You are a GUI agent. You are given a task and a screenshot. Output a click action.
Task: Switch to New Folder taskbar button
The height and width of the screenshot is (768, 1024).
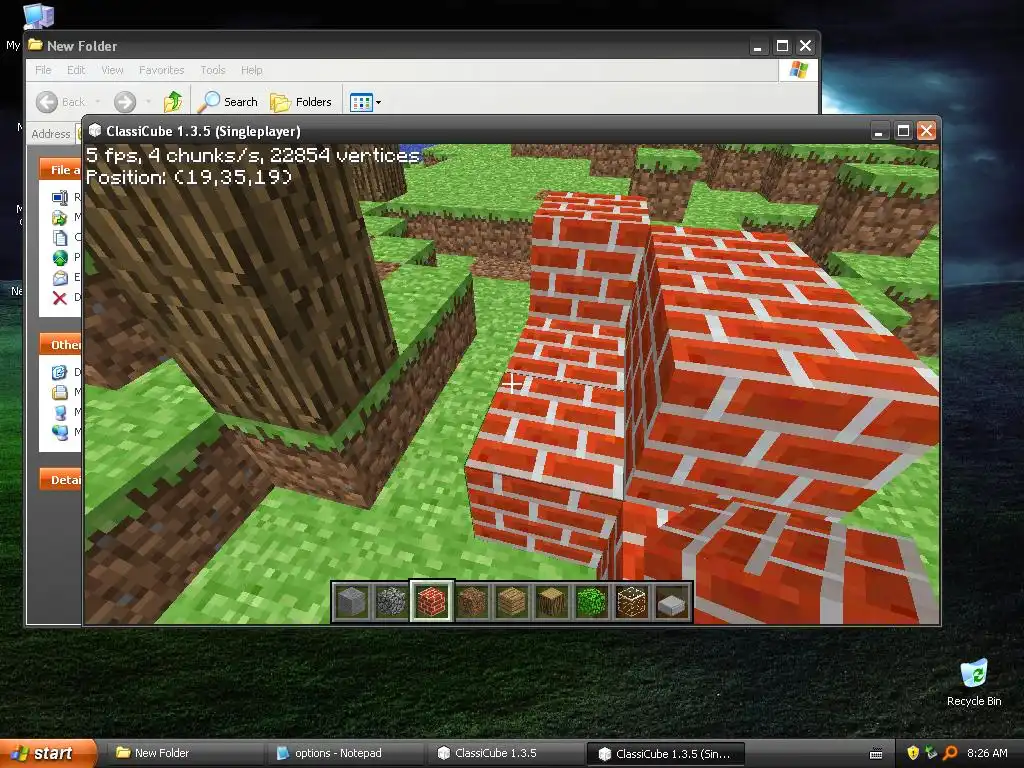click(187, 753)
